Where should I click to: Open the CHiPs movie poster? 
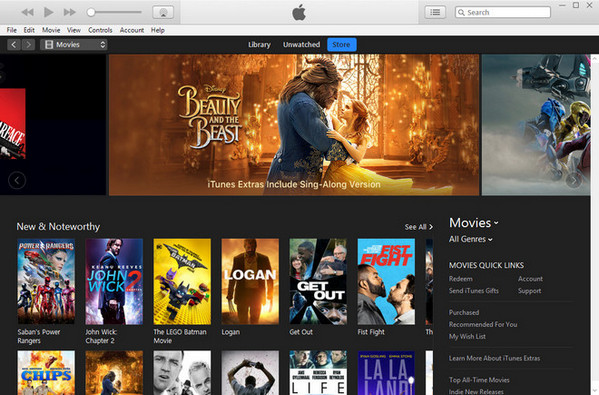pyautogui.click(x=46, y=373)
